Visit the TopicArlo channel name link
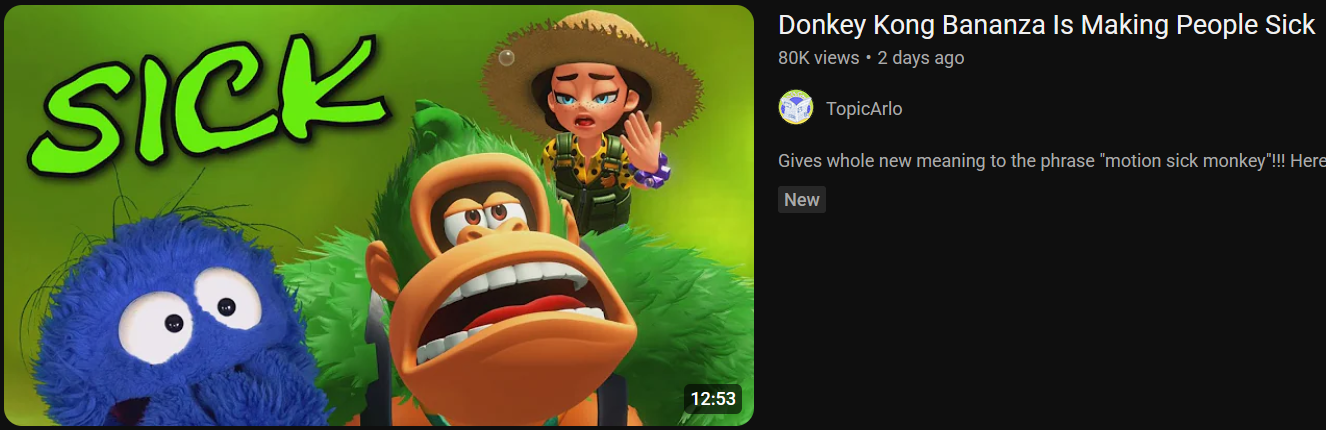 pyautogui.click(x=864, y=109)
